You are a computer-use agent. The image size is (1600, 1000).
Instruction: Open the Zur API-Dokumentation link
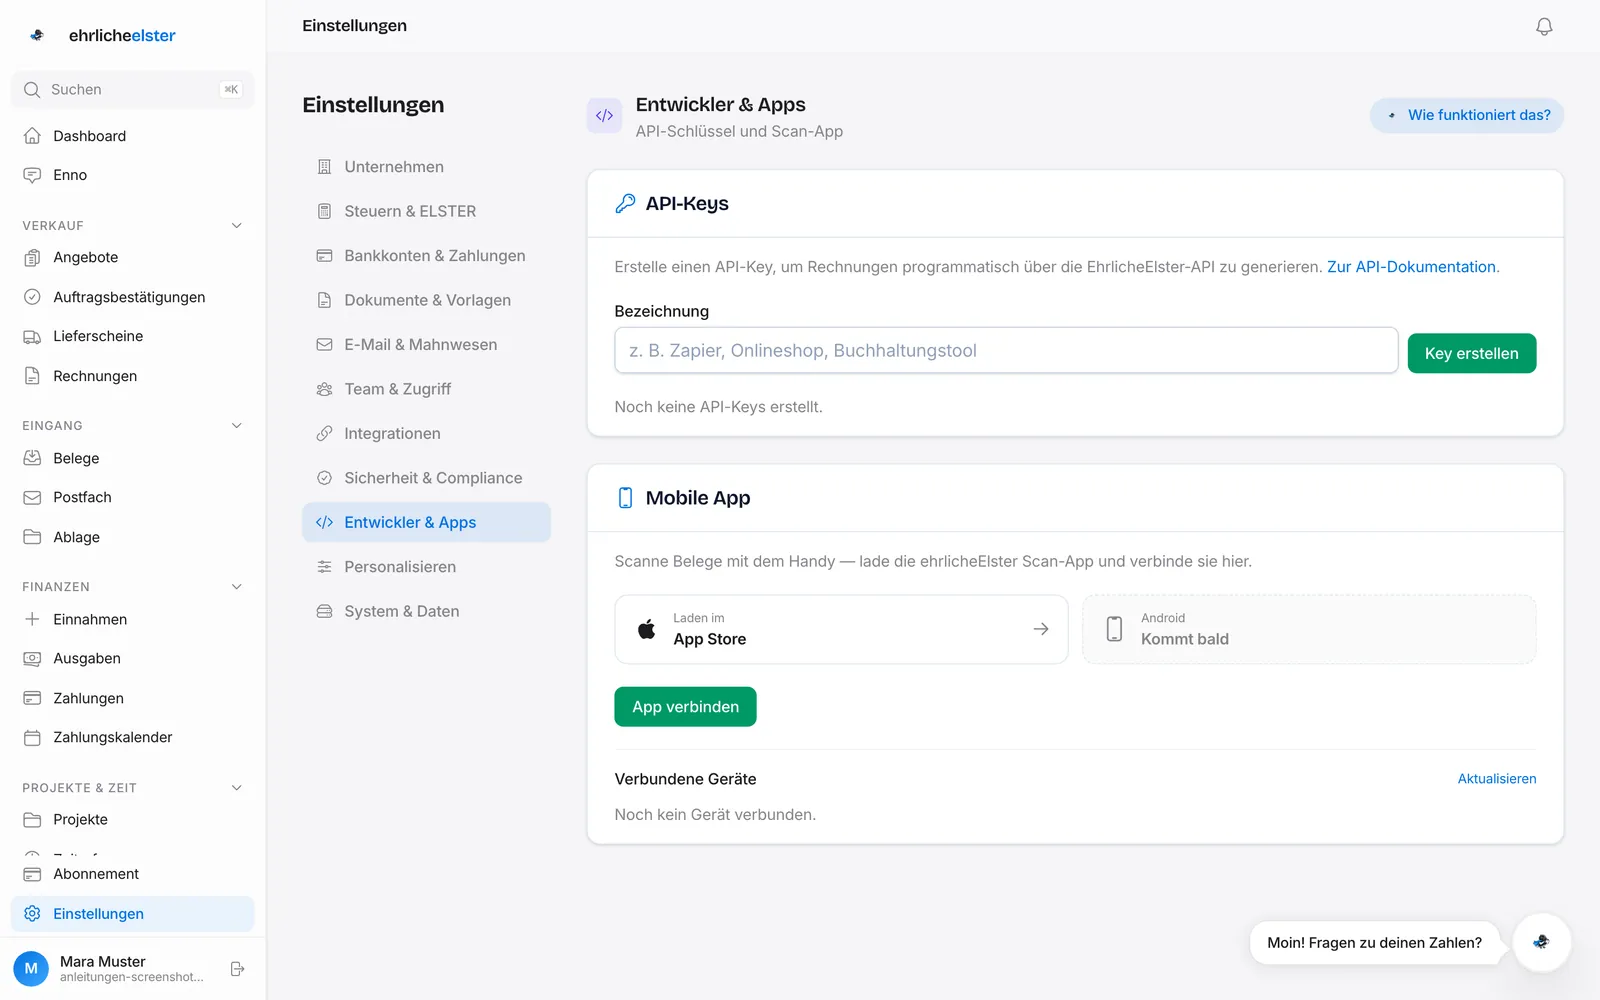coord(1411,267)
